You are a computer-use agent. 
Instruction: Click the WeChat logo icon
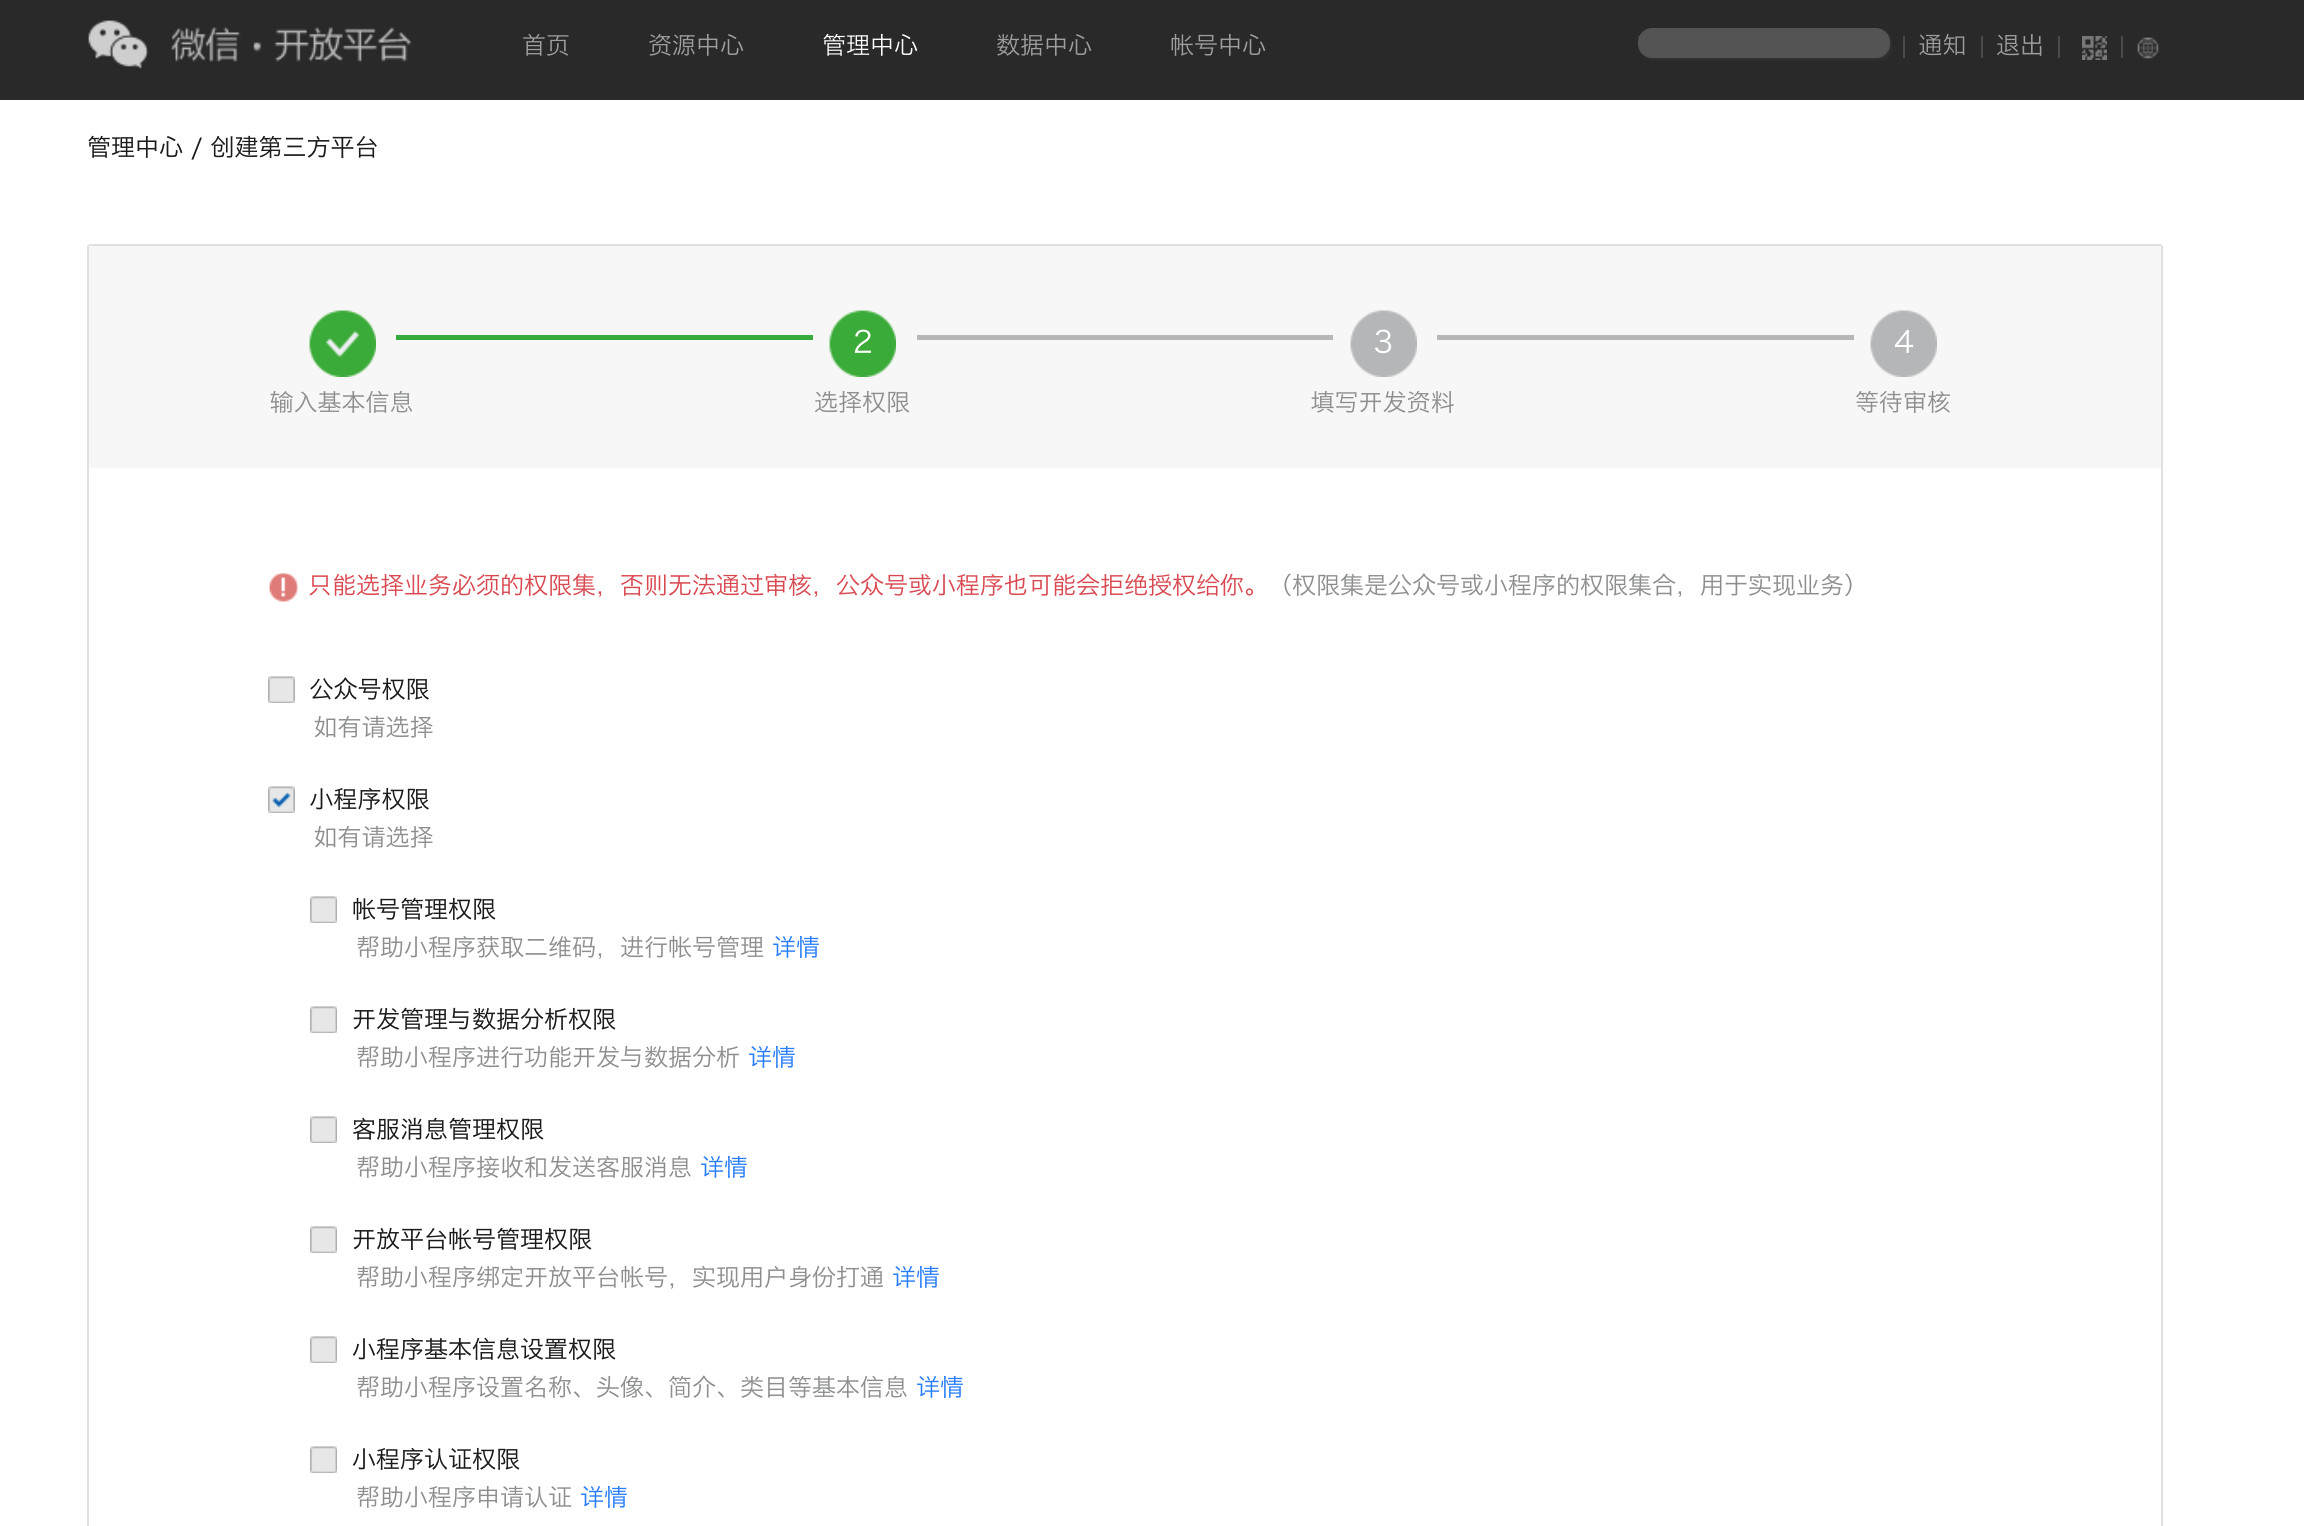tap(117, 45)
